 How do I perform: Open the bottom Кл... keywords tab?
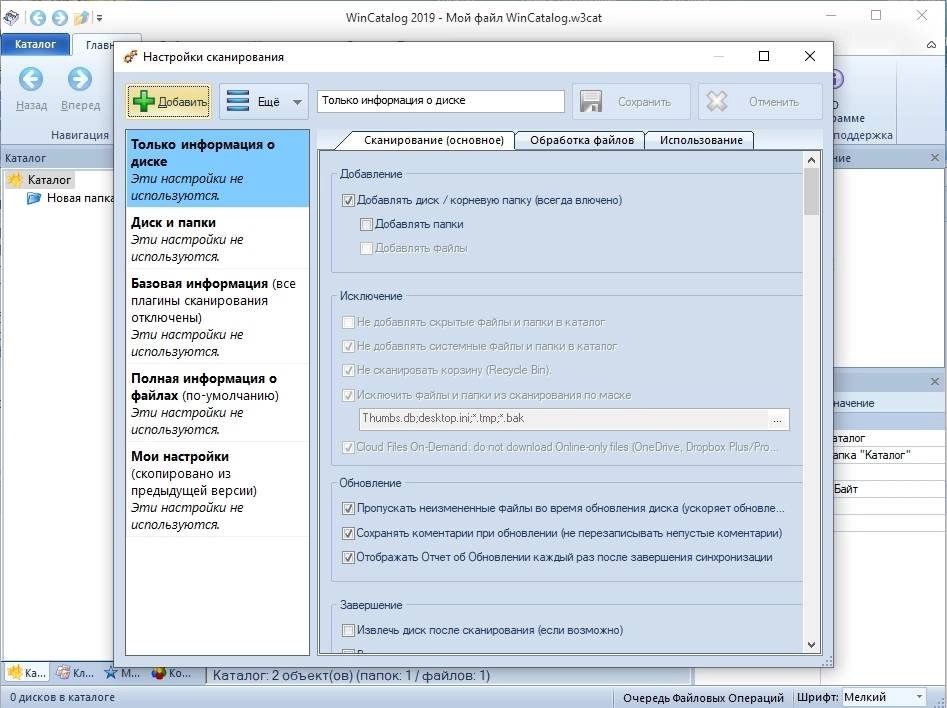click(x=75, y=672)
